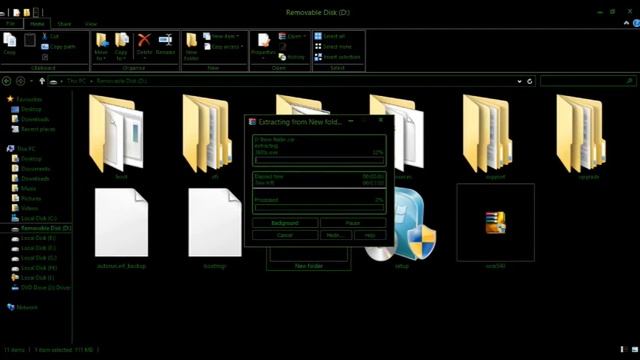Collapse the ribbon with the chevron
Image resolution: width=640 pixels, height=360 pixels.
[627, 23]
